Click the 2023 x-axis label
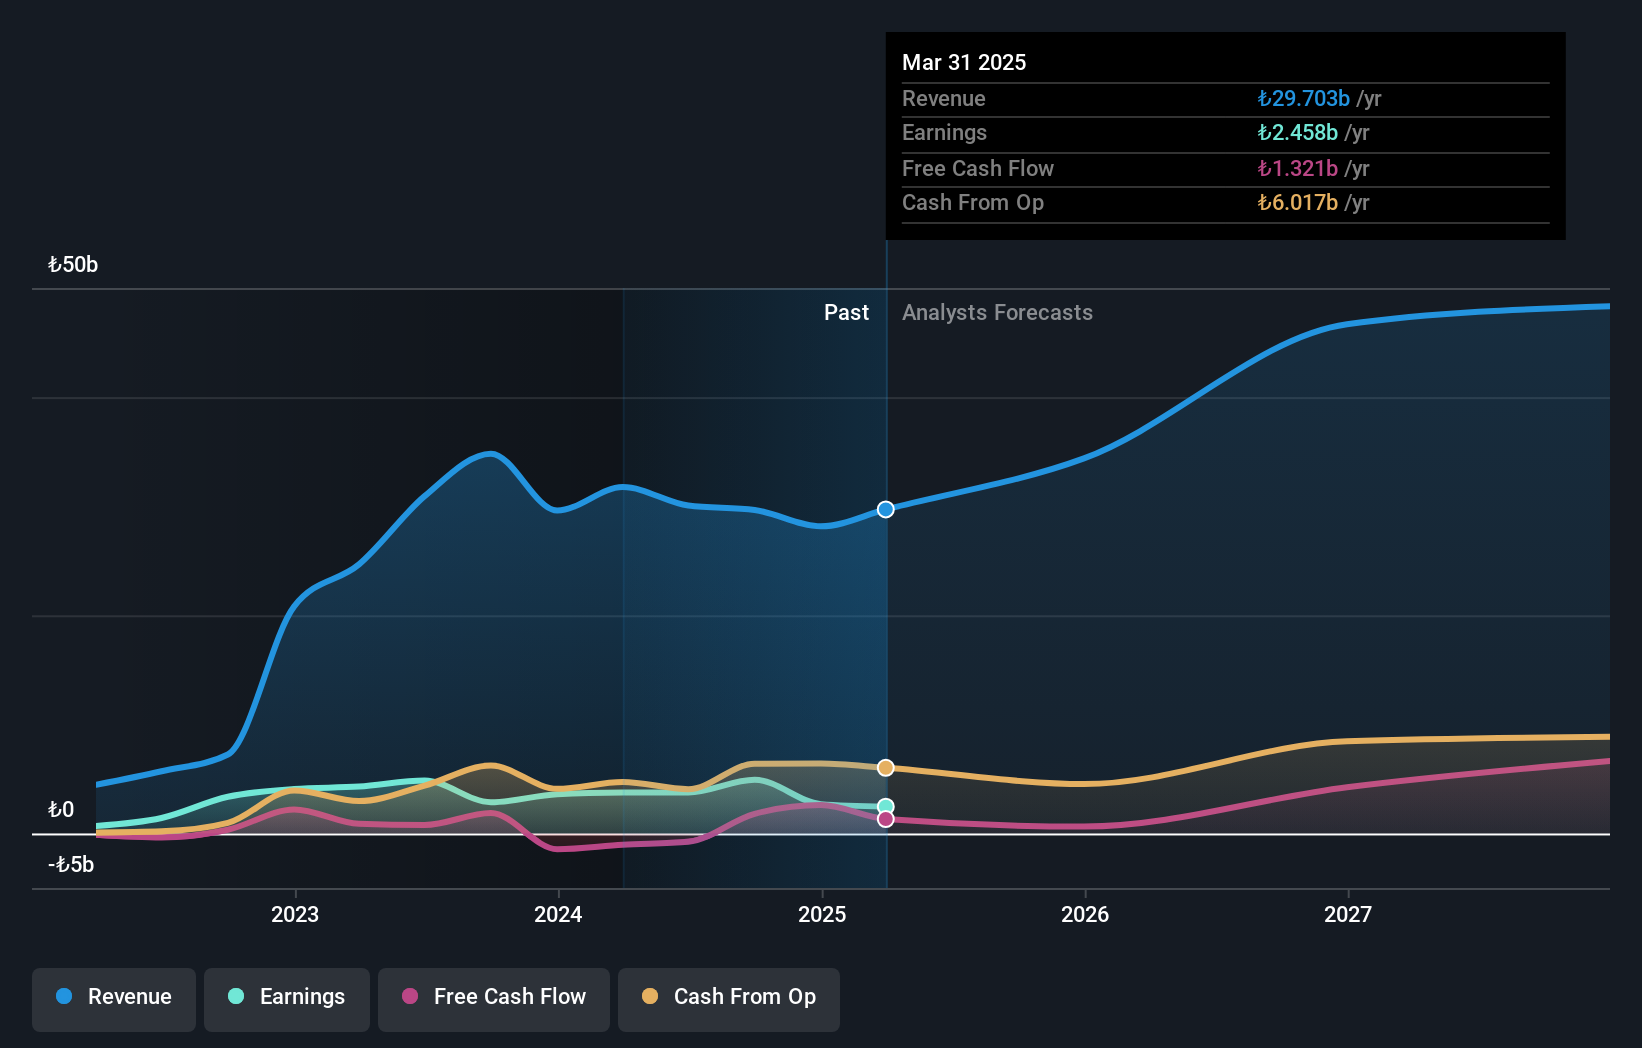The height and width of the screenshot is (1048, 1642). 295,914
